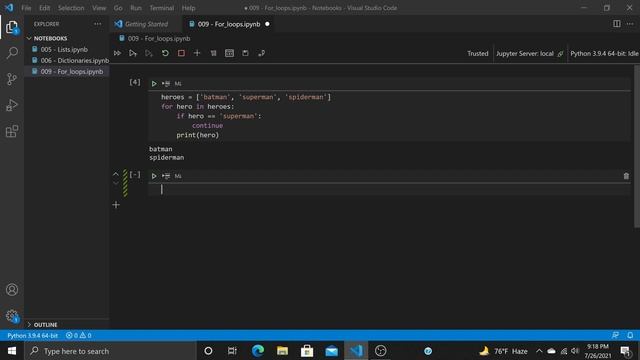This screenshot has width=640, height=360.
Task: Click the save notebook icon
Action: coord(245,53)
